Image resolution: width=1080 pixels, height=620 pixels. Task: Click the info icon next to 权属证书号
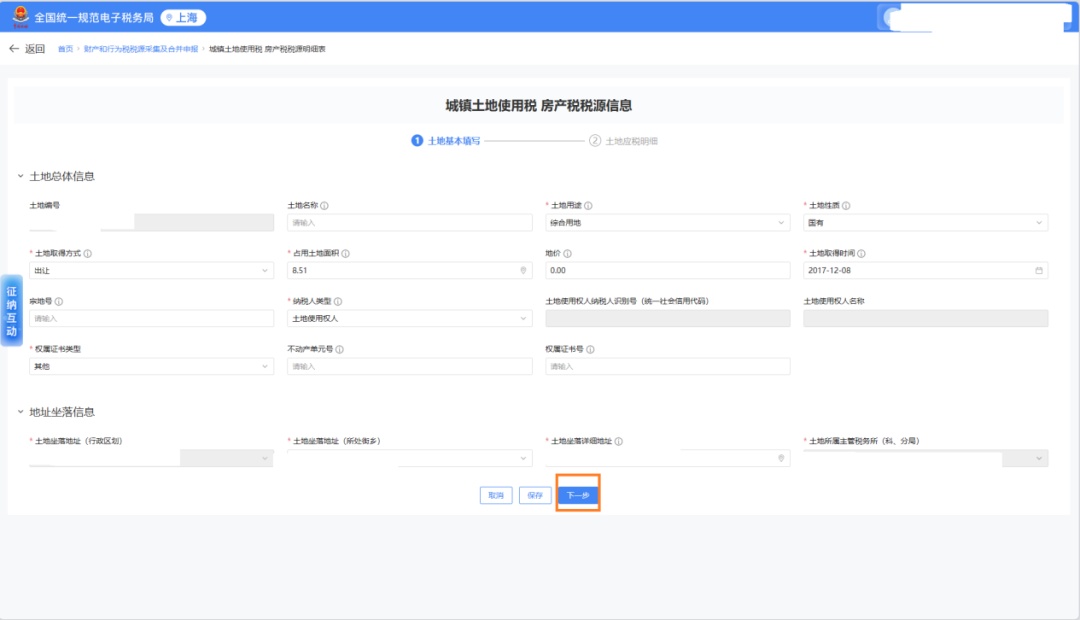(591, 350)
